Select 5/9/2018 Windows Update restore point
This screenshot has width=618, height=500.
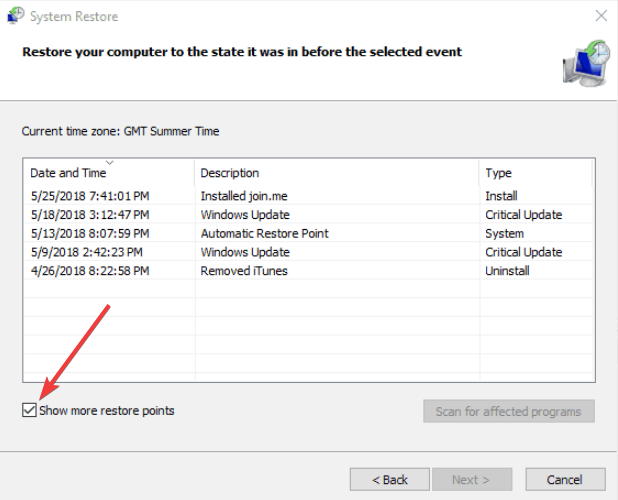tap(309, 252)
